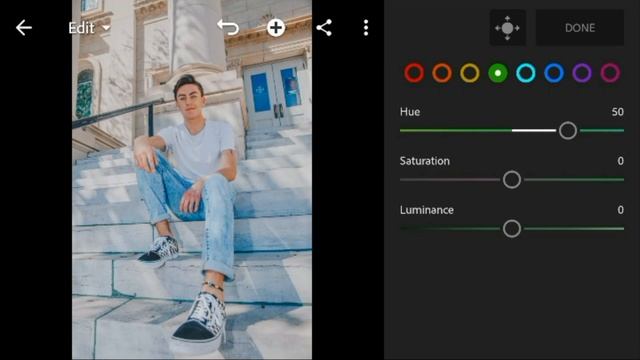Screen dimensions: 640x360
Task: Select the green color channel
Action: (x=498, y=73)
